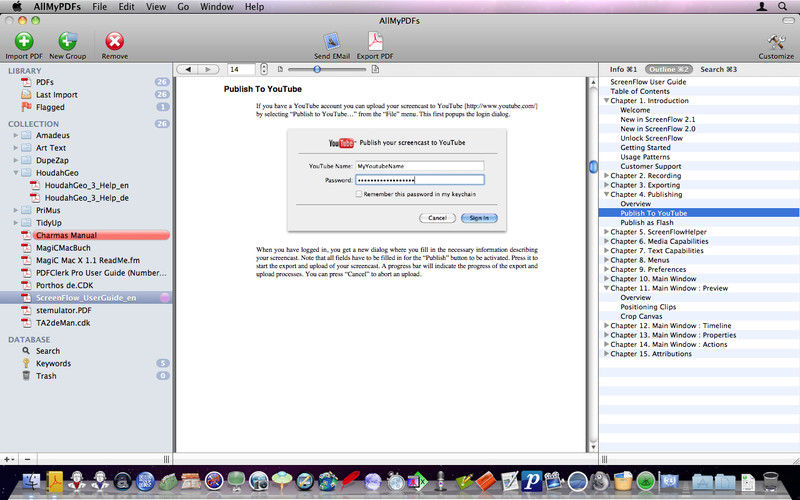
Task: Open Getting Started outline entry
Action: click(645, 147)
